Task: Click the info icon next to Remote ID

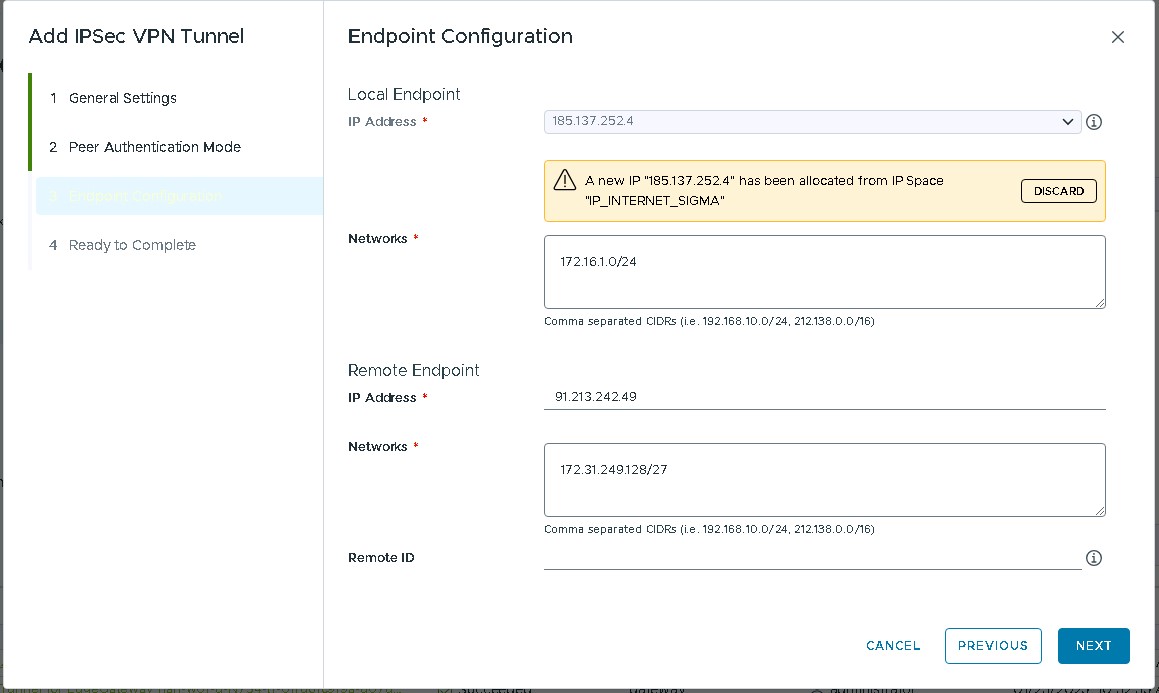Action: click(x=1094, y=558)
